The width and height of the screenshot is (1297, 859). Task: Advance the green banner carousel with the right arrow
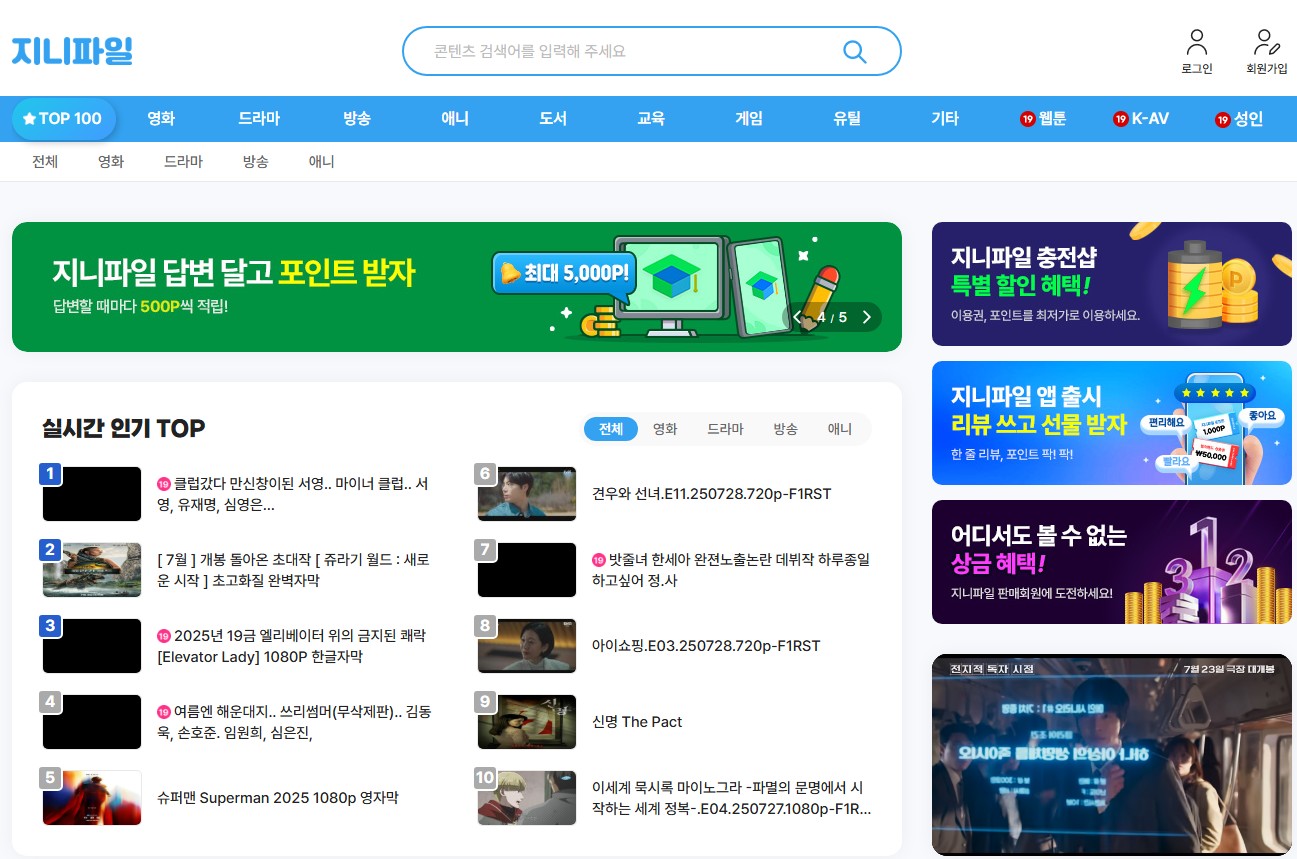(x=867, y=316)
